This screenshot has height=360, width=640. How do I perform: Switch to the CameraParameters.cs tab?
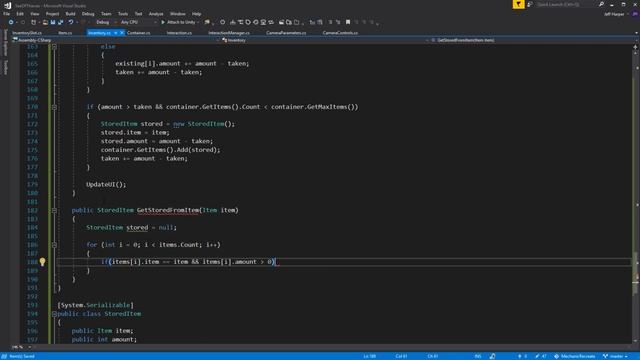[x=286, y=33]
